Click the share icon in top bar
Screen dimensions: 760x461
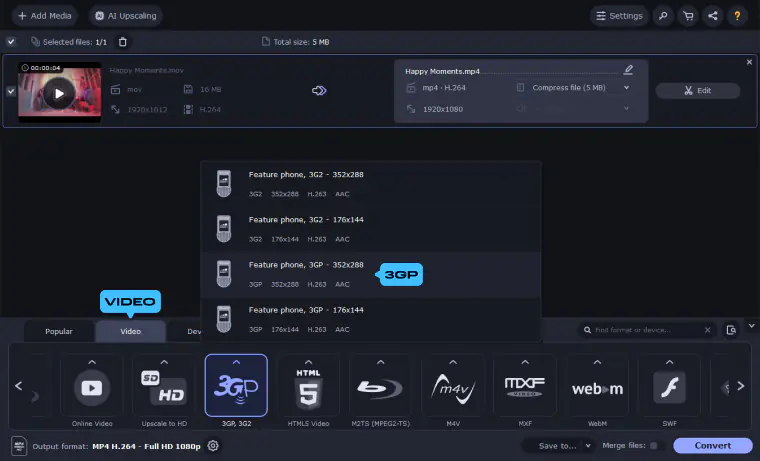click(x=712, y=16)
